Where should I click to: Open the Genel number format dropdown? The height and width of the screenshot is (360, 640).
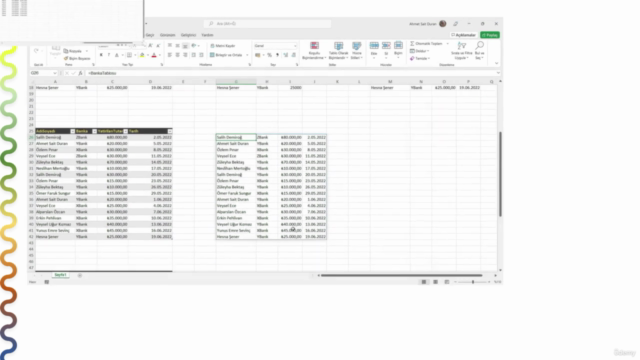pyautogui.click(x=295, y=46)
